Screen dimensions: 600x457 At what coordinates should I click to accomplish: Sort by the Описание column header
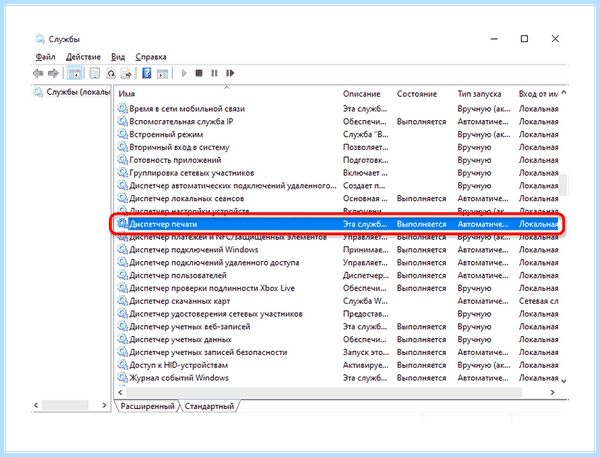(x=361, y=94)
